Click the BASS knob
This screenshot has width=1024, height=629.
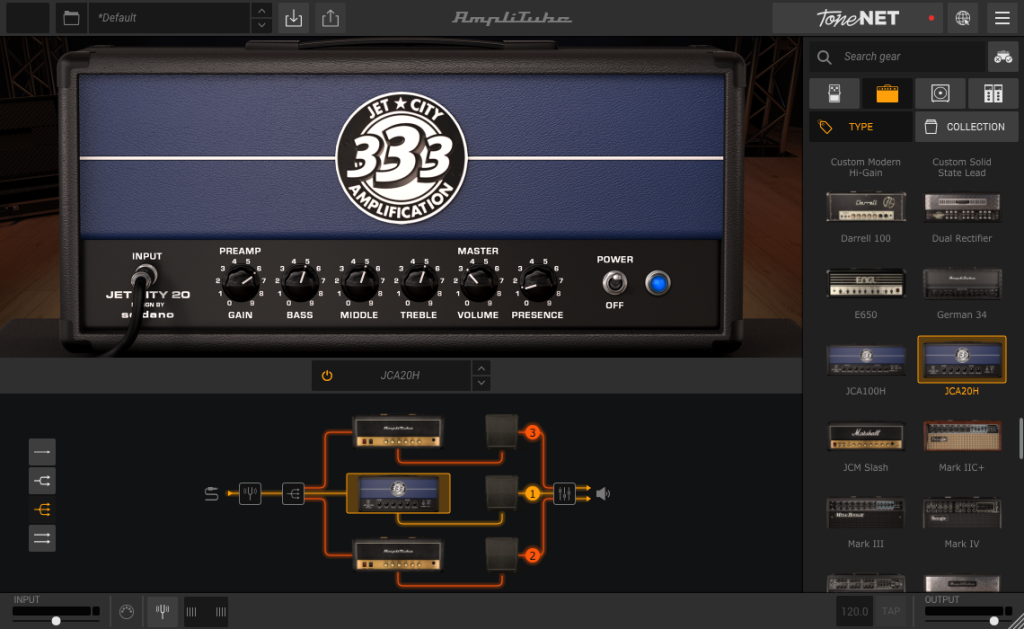pyautogui.click(x=300, y=283)
